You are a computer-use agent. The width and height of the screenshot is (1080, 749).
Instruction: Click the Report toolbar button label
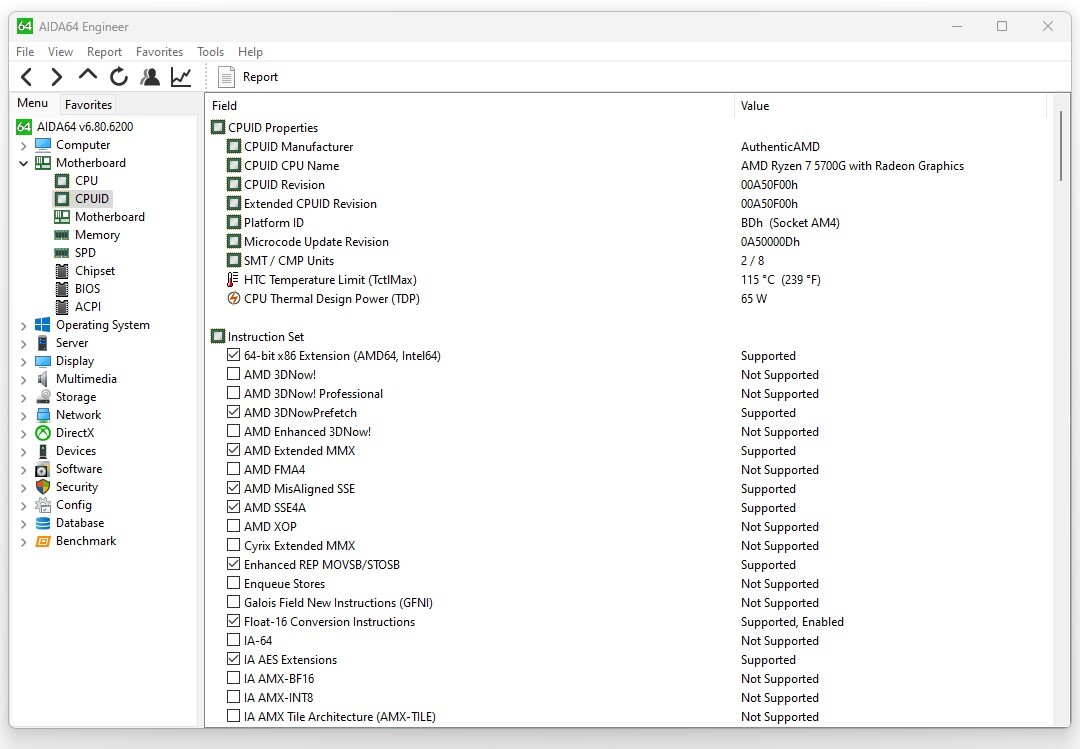point(260,77)
